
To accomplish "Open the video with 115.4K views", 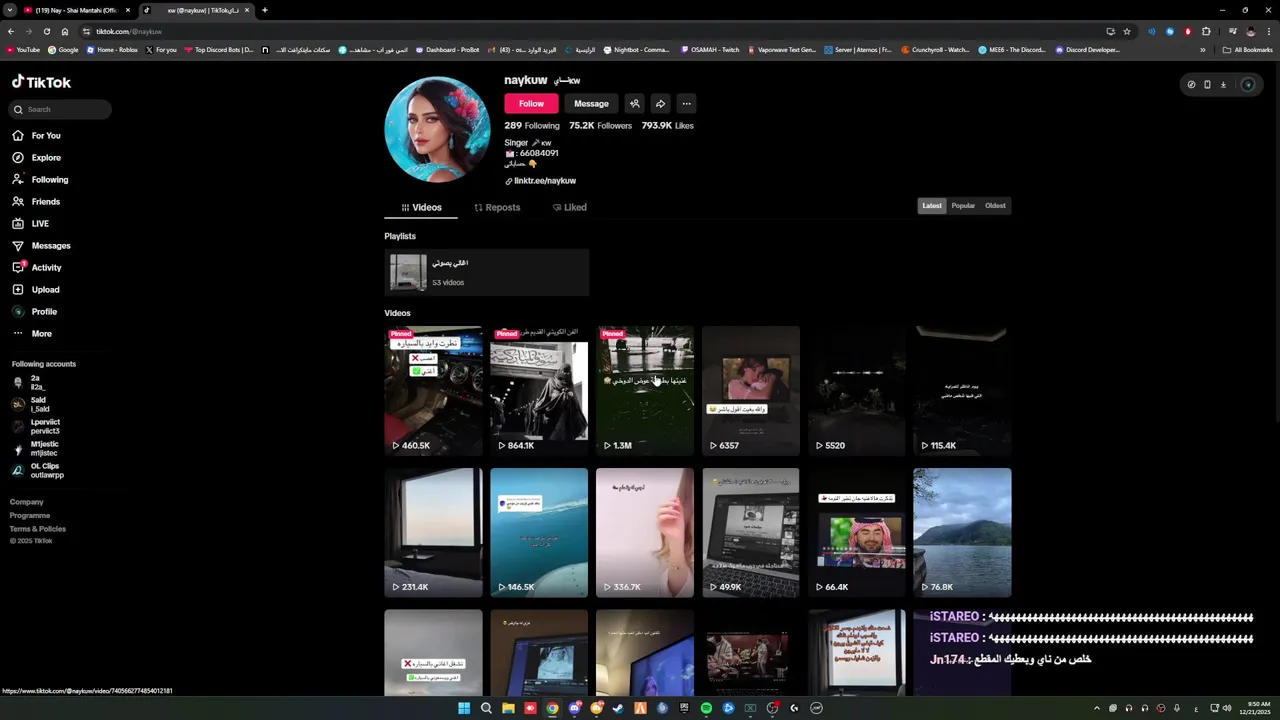I will coord(963,390).
